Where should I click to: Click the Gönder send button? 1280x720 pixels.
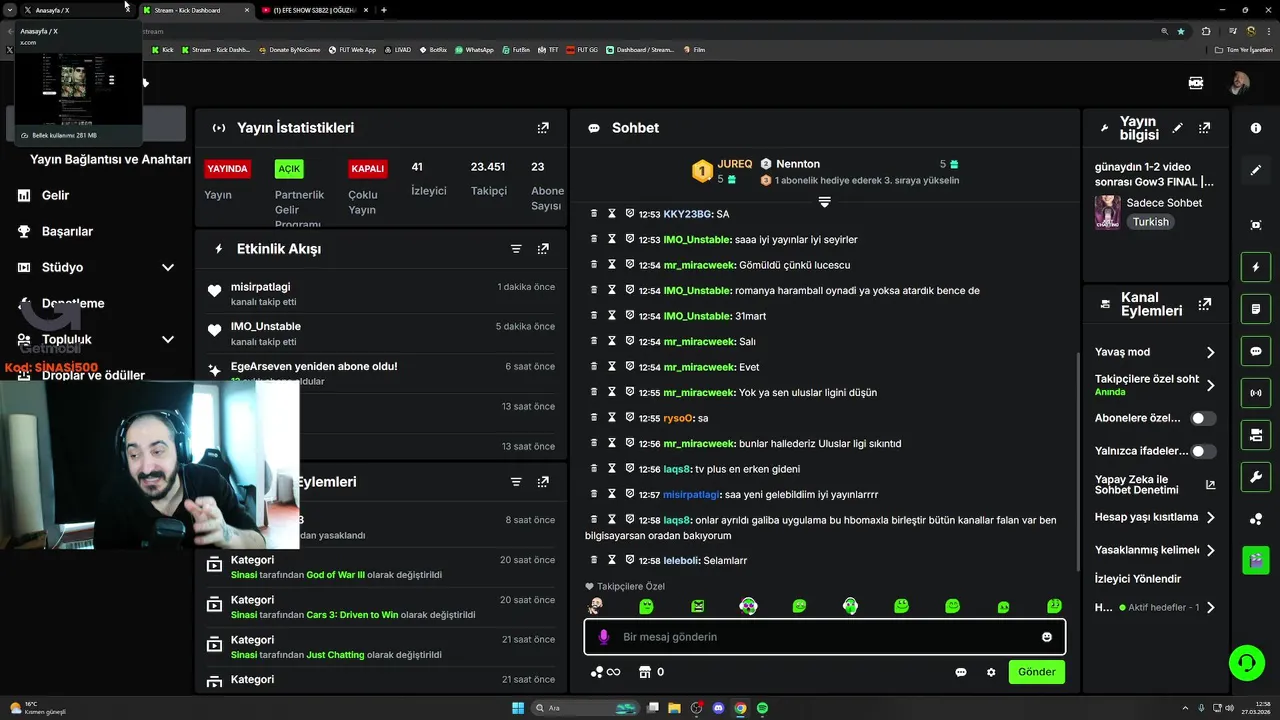(x=1036, y=672)
